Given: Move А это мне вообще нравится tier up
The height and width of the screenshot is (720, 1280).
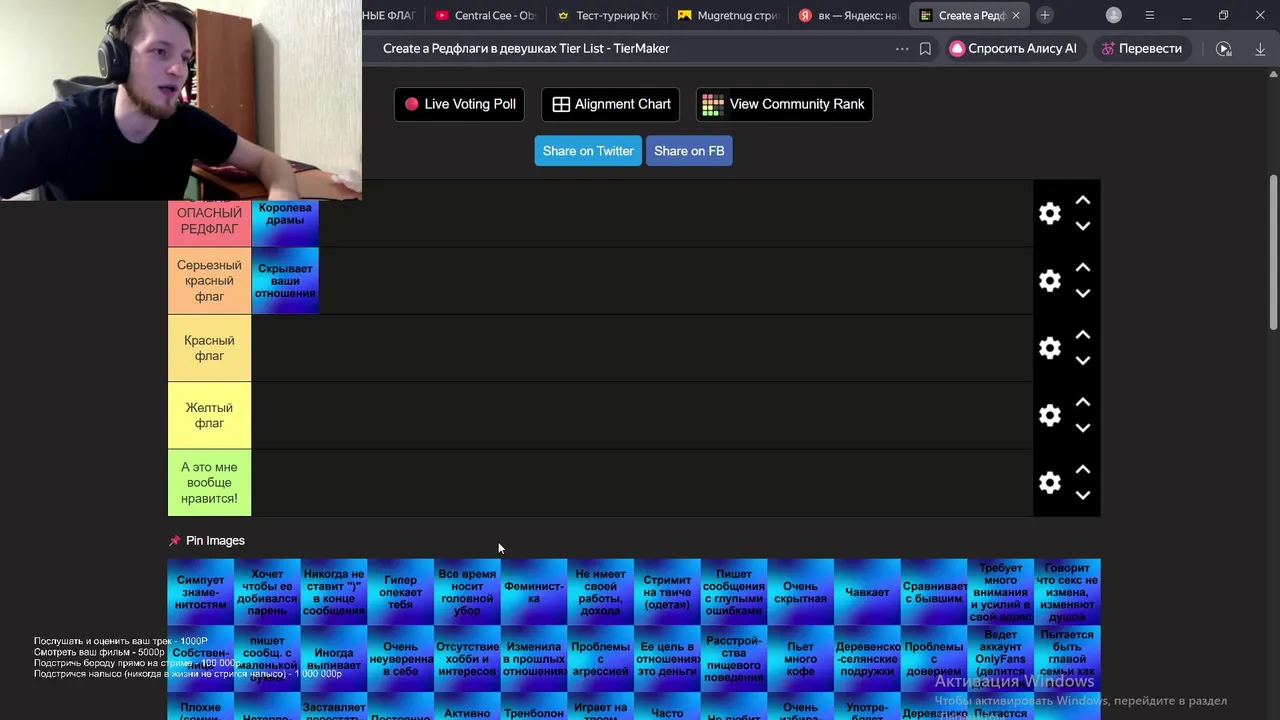Looking at the screenshot, I should (x=1083, y=470).
